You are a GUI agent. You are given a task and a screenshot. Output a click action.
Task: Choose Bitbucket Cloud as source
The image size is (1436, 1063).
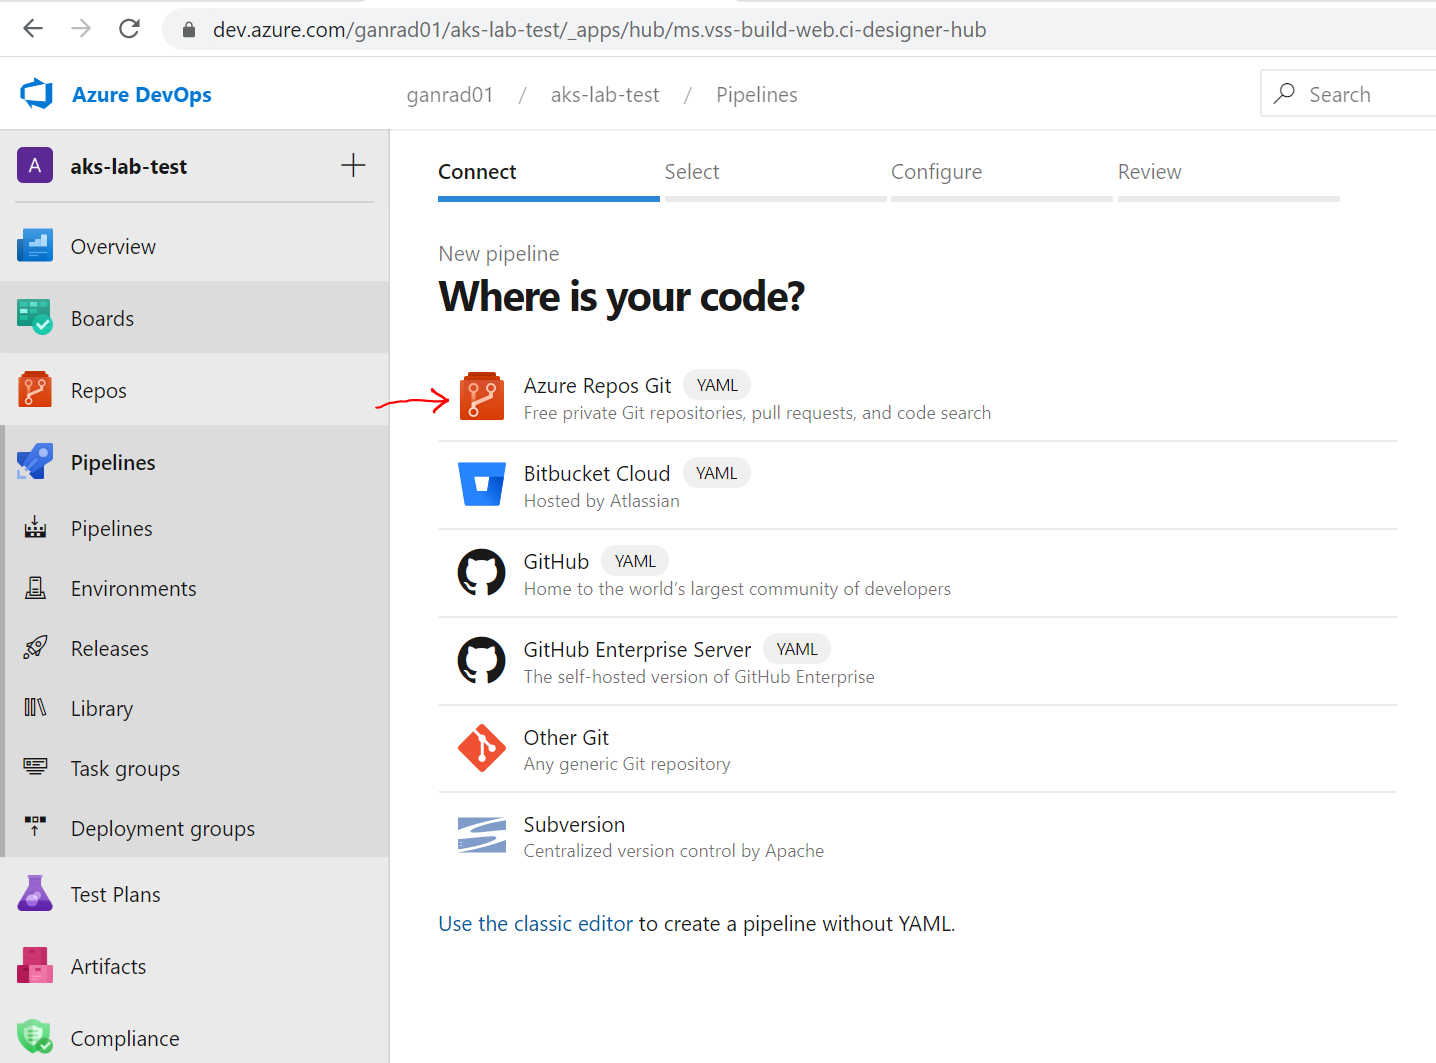click(x=917, y=485)
